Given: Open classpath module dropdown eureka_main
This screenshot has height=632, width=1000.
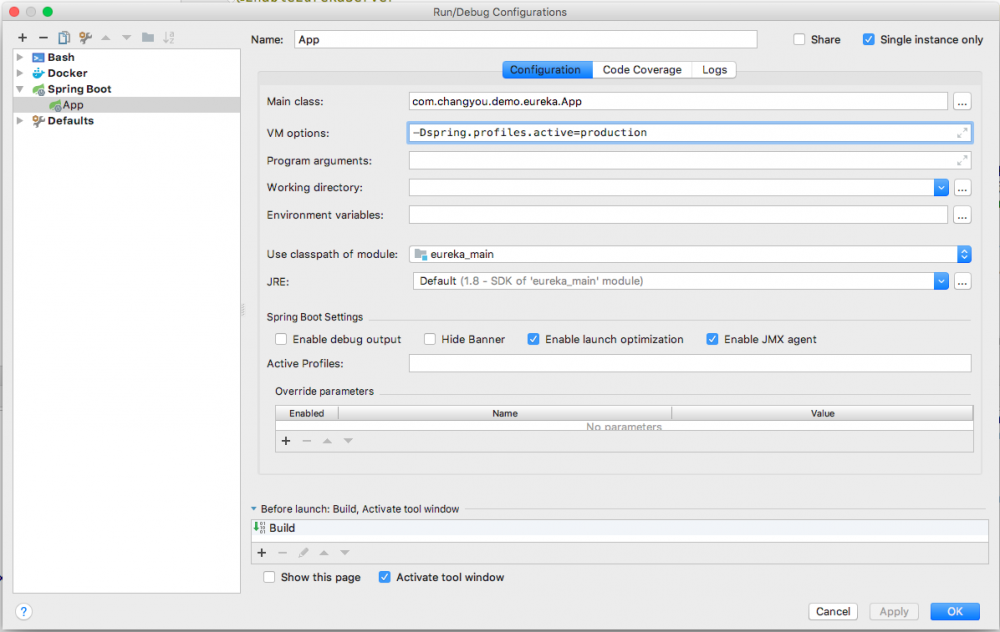Looking at the screenshot, I should click(x=964, y=254).
